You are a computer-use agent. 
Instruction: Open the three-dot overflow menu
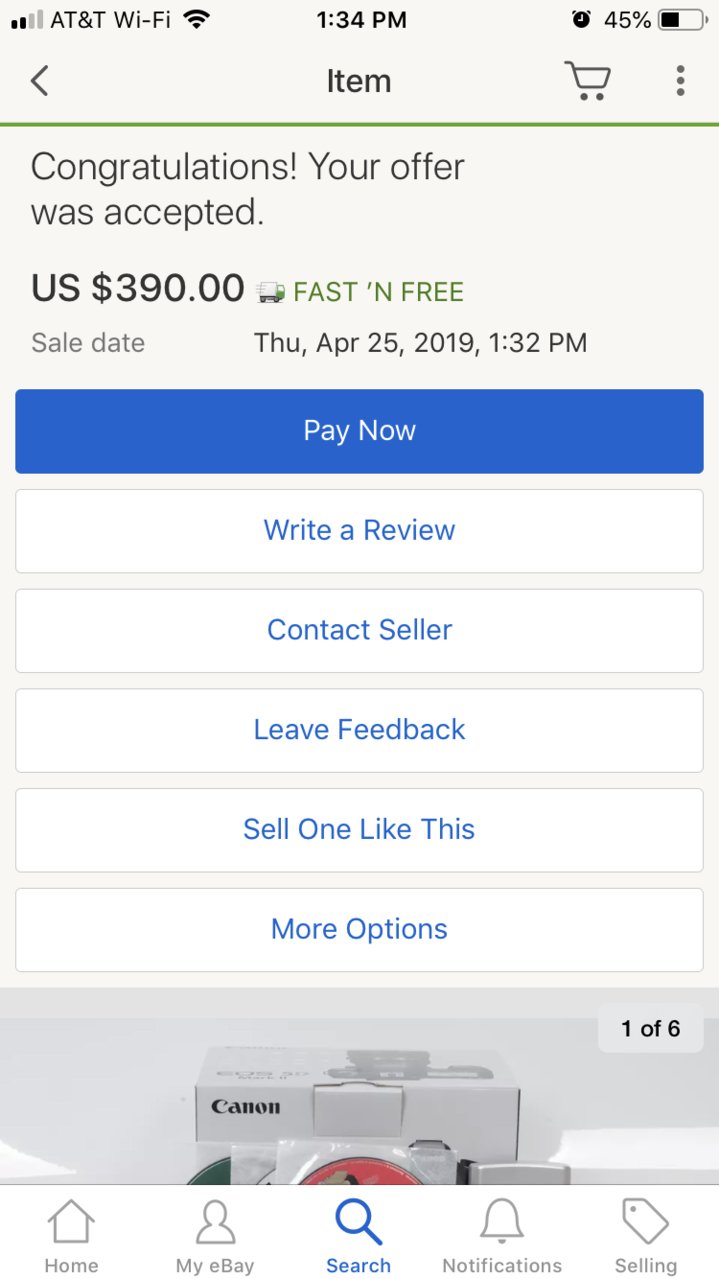[680, 80]
